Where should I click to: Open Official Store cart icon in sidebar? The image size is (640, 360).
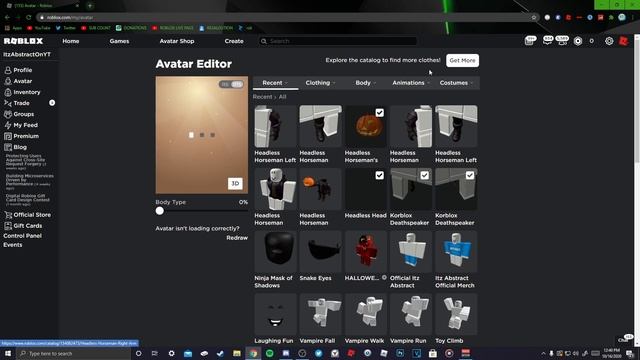[8, 215]
